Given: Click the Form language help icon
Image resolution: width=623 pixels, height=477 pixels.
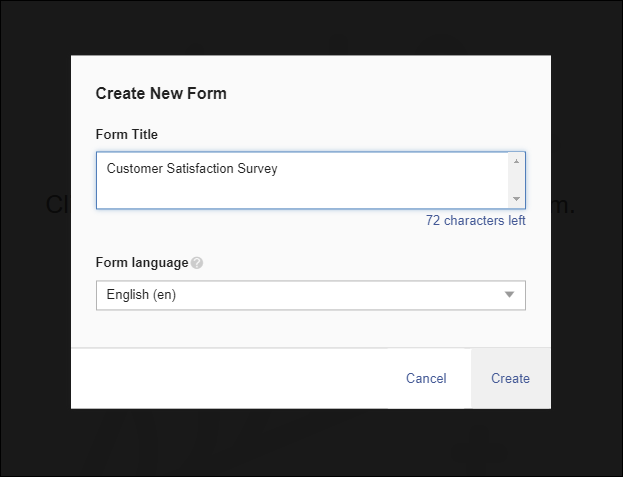Looking at the screenshot, I should (x=197, y=263).
